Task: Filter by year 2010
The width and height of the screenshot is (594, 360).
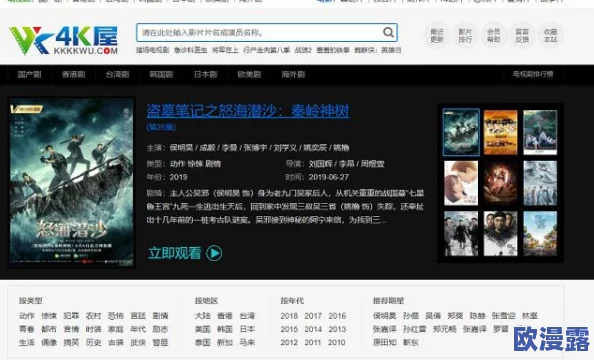Action: 337,343
